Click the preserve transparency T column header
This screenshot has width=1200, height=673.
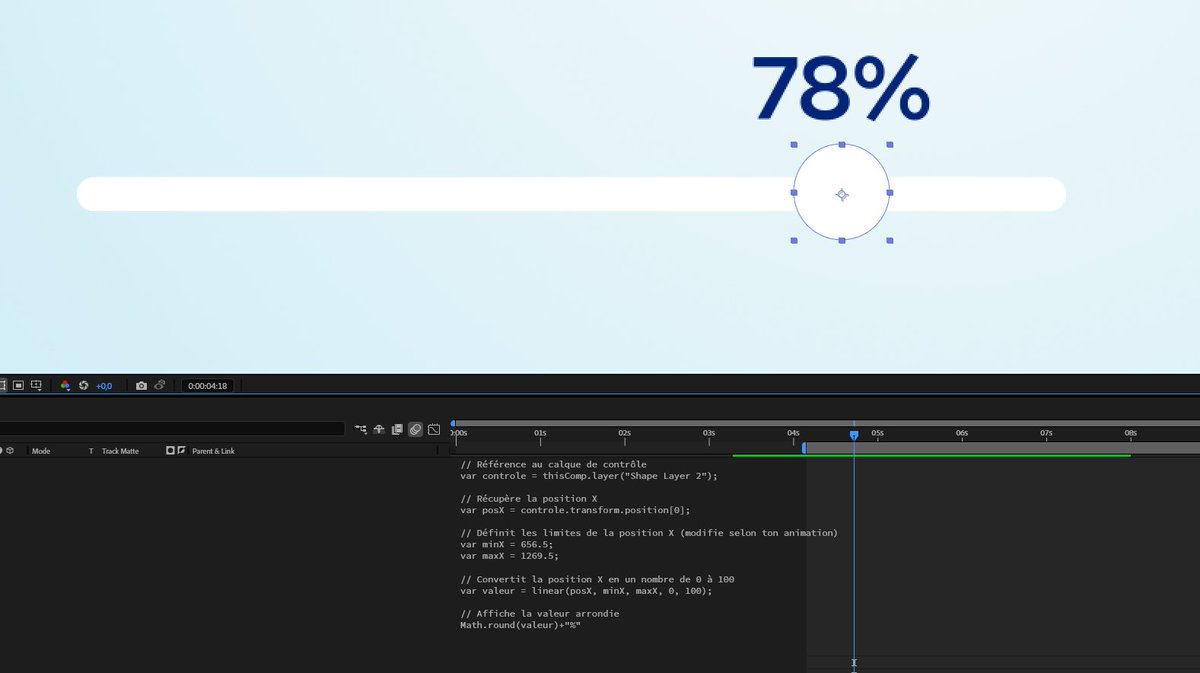pyautogui.click(x=91, y=451)
